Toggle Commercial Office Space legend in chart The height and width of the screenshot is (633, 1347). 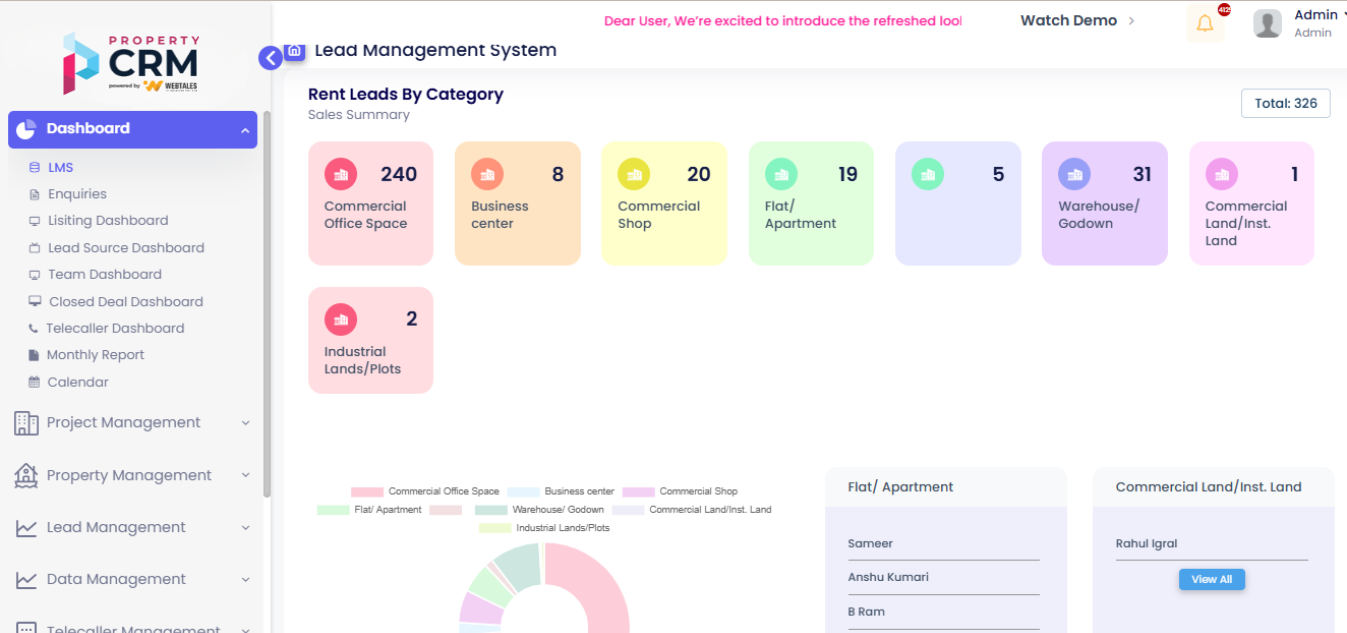click(425, 491)
